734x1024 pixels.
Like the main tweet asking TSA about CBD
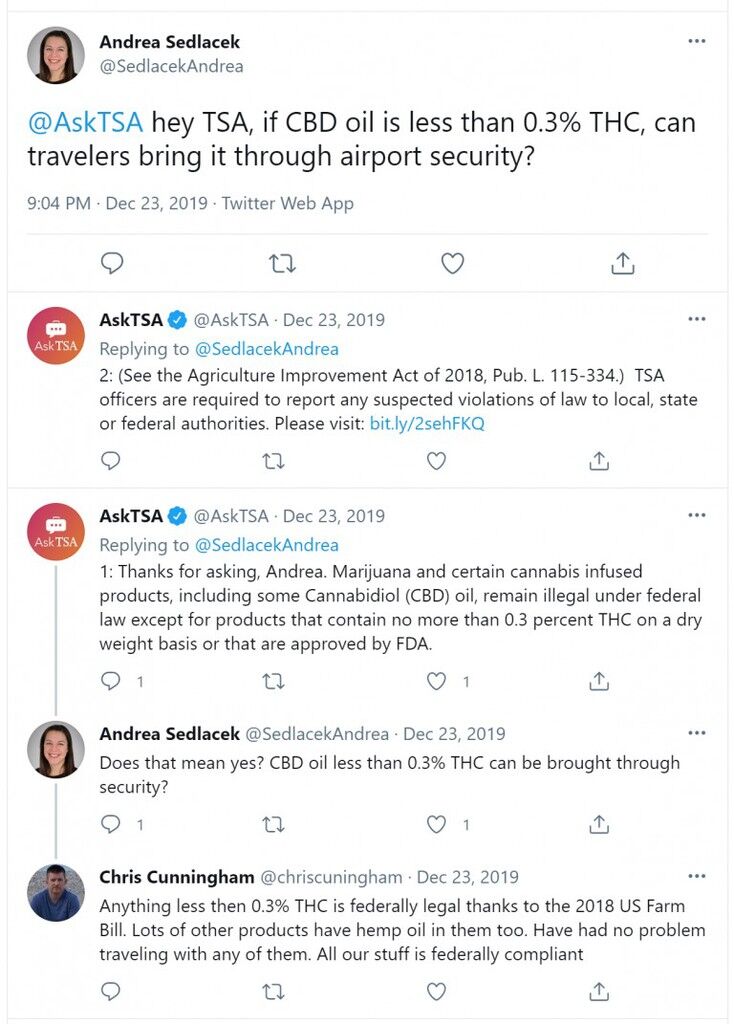pos(453,263)
